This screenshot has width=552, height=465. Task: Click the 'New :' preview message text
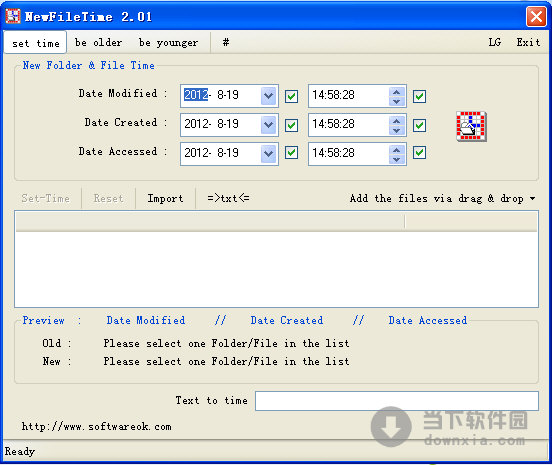pos(226,362)
